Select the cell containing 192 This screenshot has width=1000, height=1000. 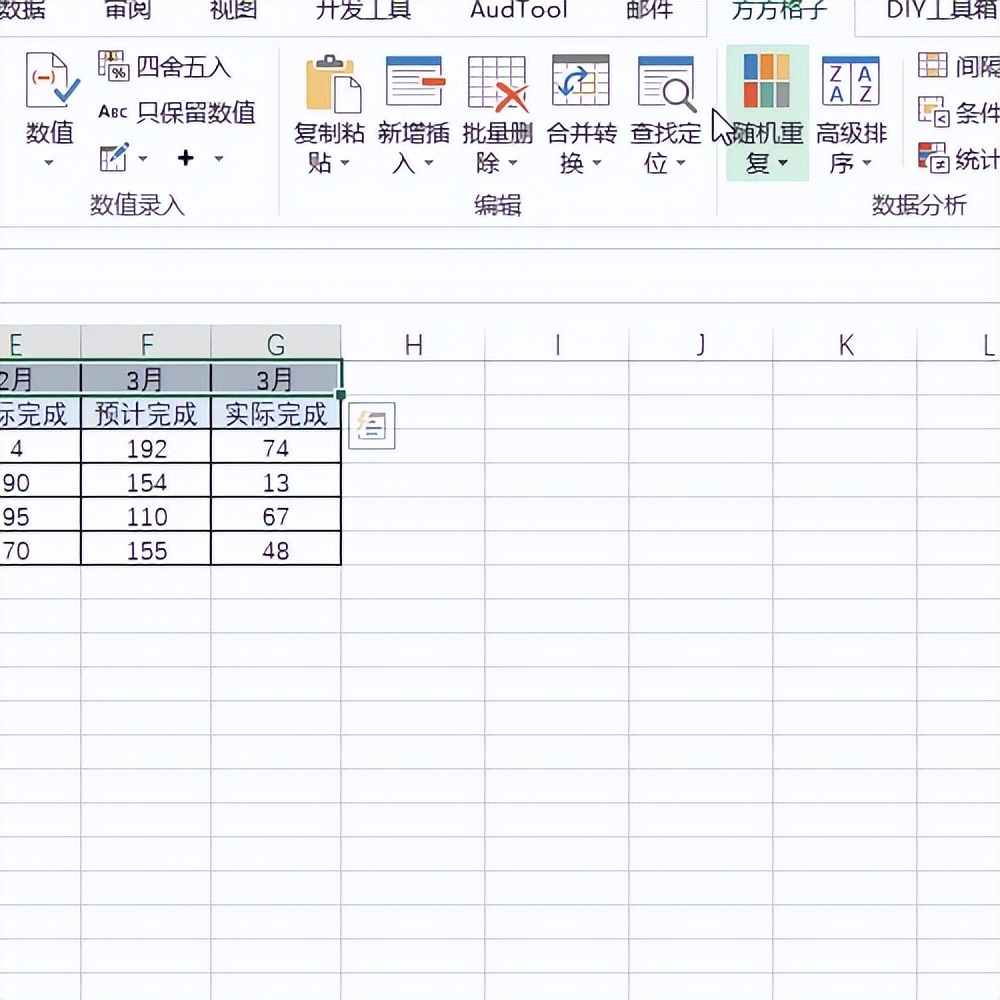point(146,448)
